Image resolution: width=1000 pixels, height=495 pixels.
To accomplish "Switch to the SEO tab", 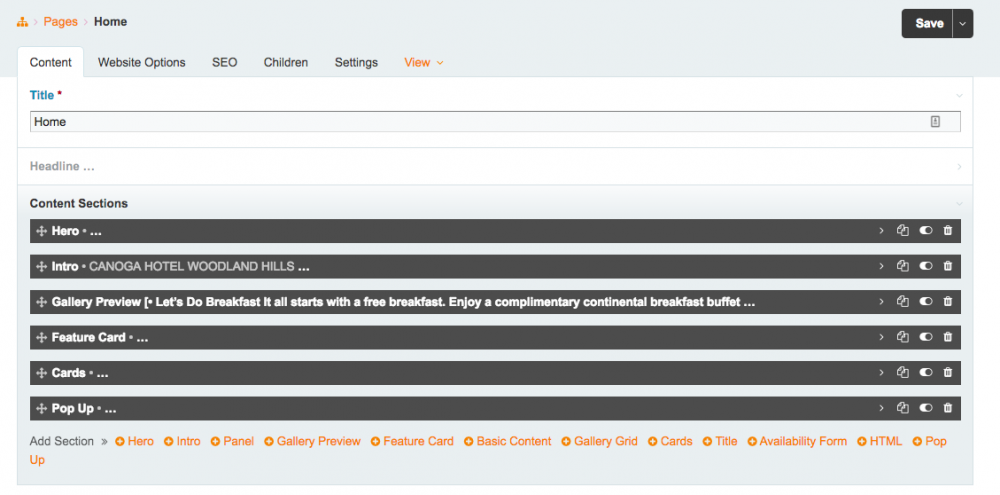I will (224, 62).
